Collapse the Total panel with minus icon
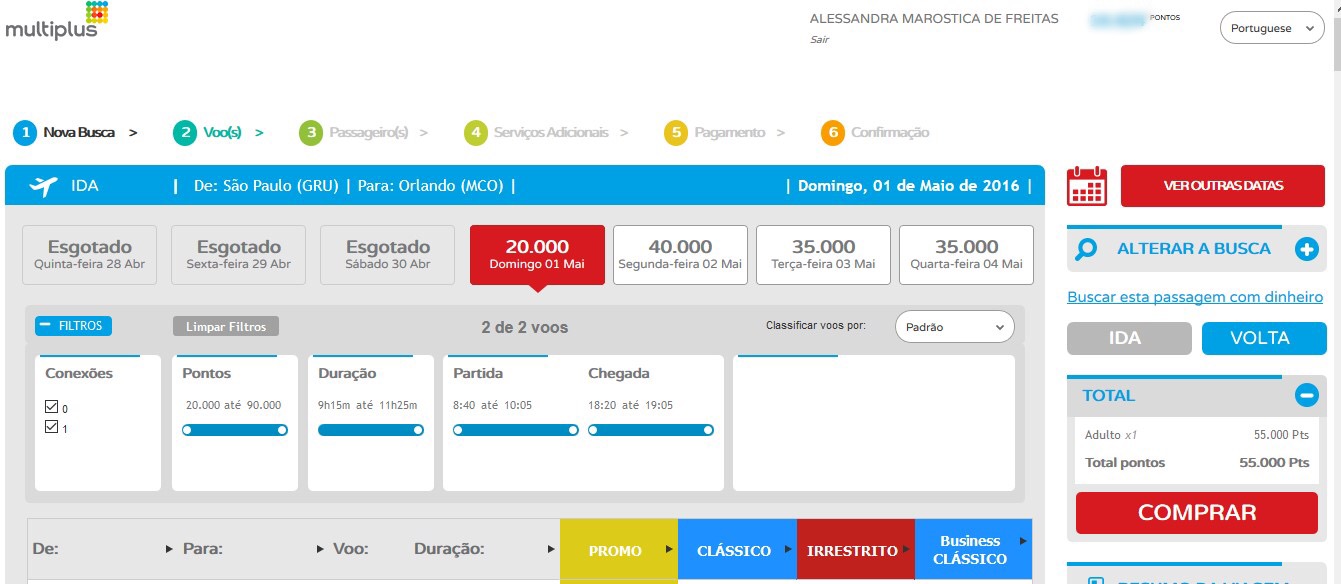The height and width of the screenshot is (584, 1341). [1306, 395]
